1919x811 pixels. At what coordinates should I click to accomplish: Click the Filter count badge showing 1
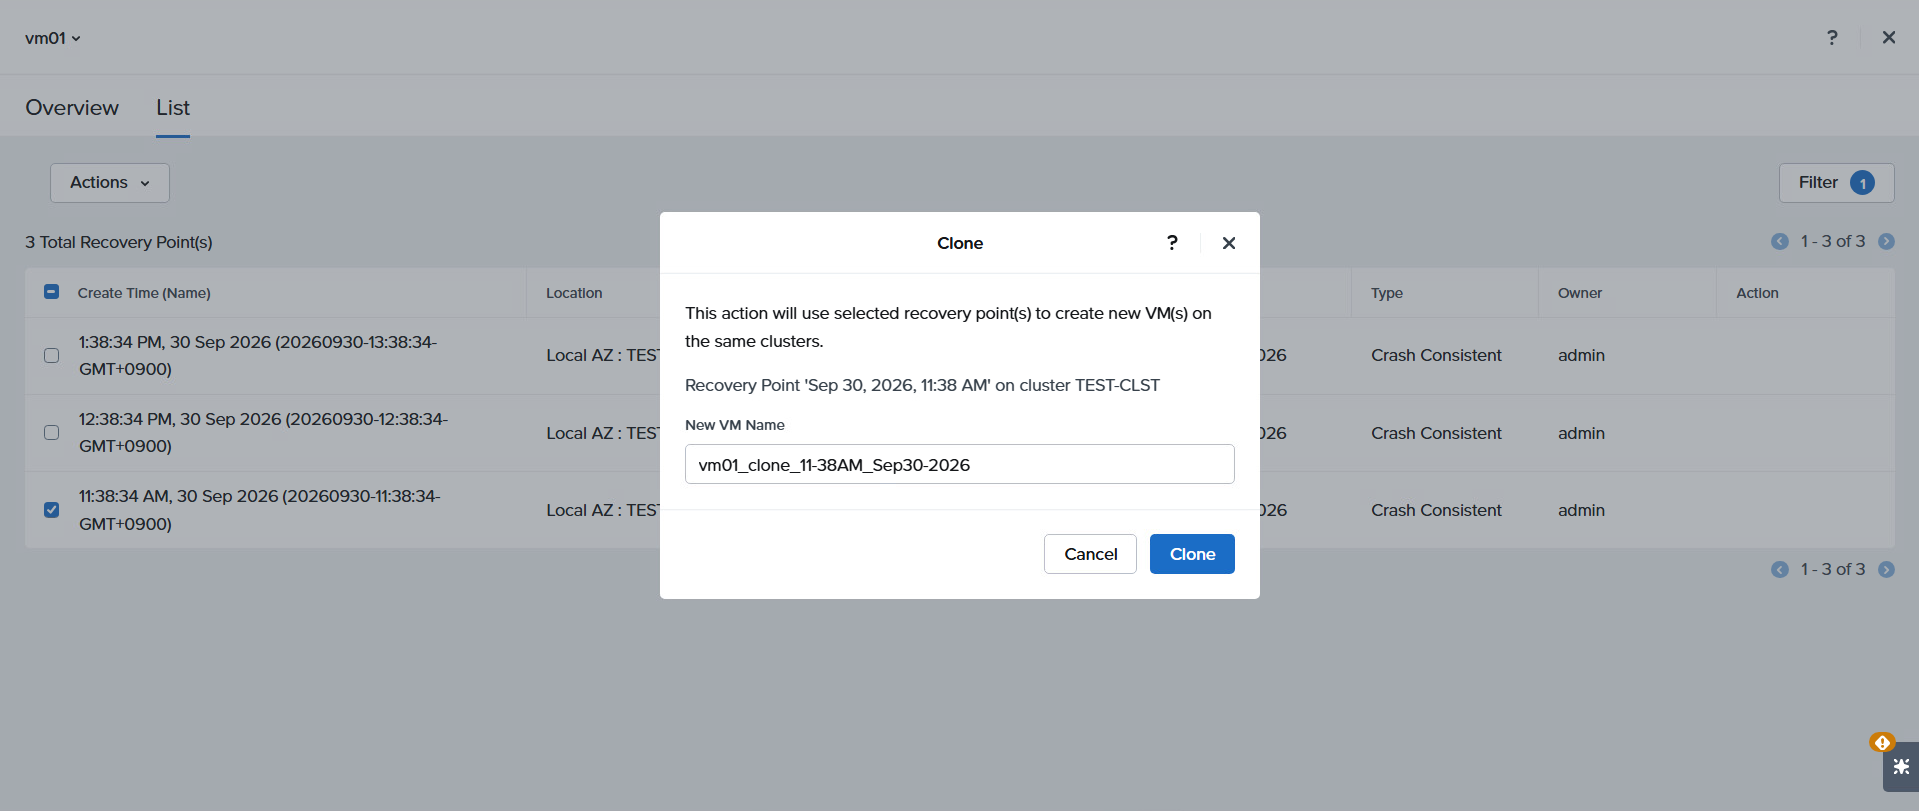(x=1862, y=183)
